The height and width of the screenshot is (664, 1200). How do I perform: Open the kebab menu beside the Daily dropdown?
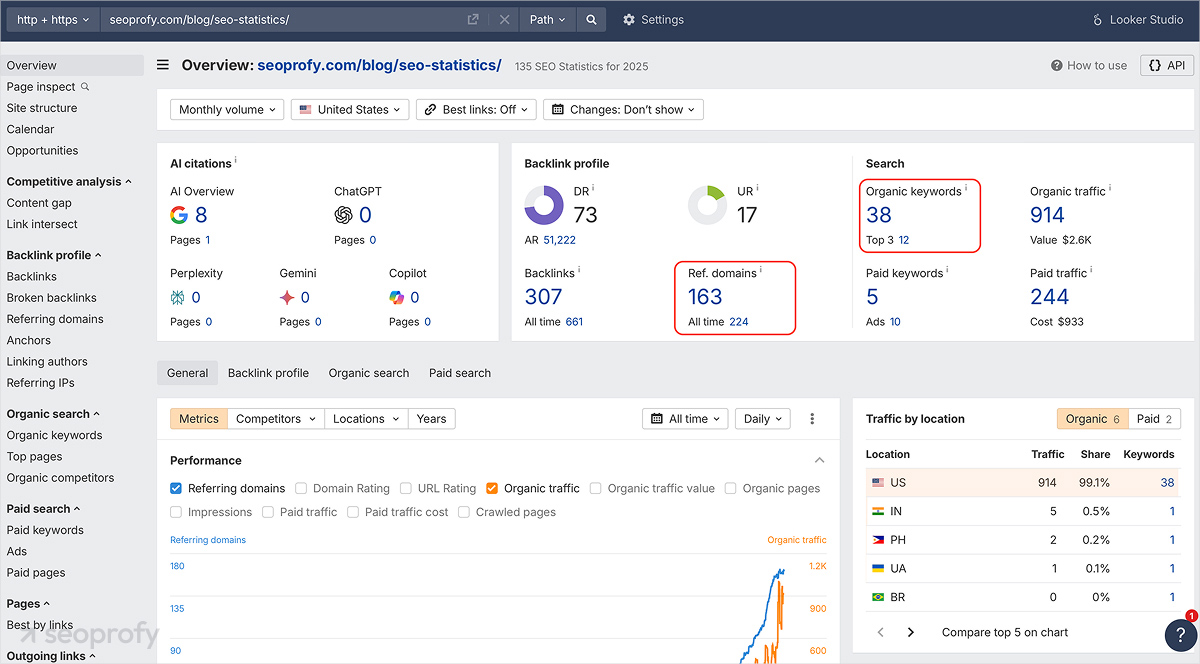point(812,418)
